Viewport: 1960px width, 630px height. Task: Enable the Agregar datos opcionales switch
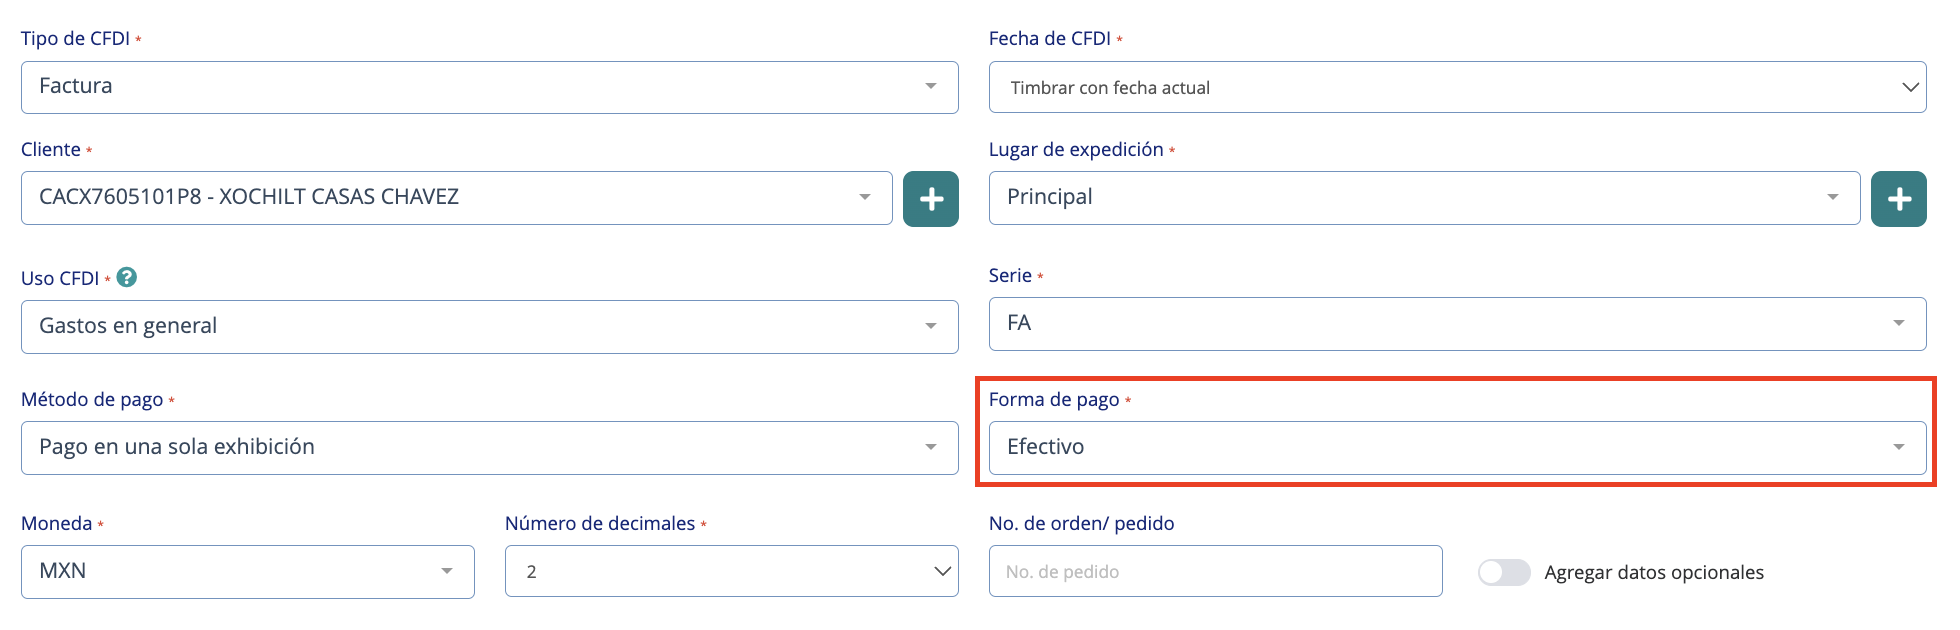pos(1504,572)
